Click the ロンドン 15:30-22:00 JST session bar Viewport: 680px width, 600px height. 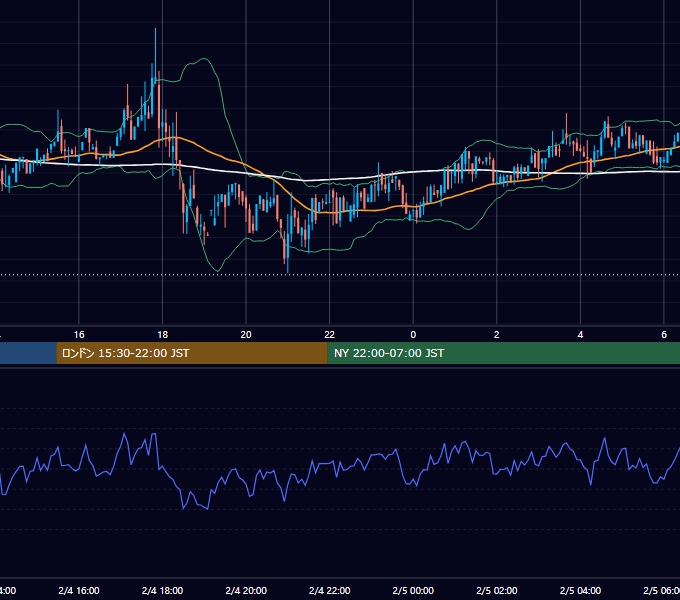(192, 353)
